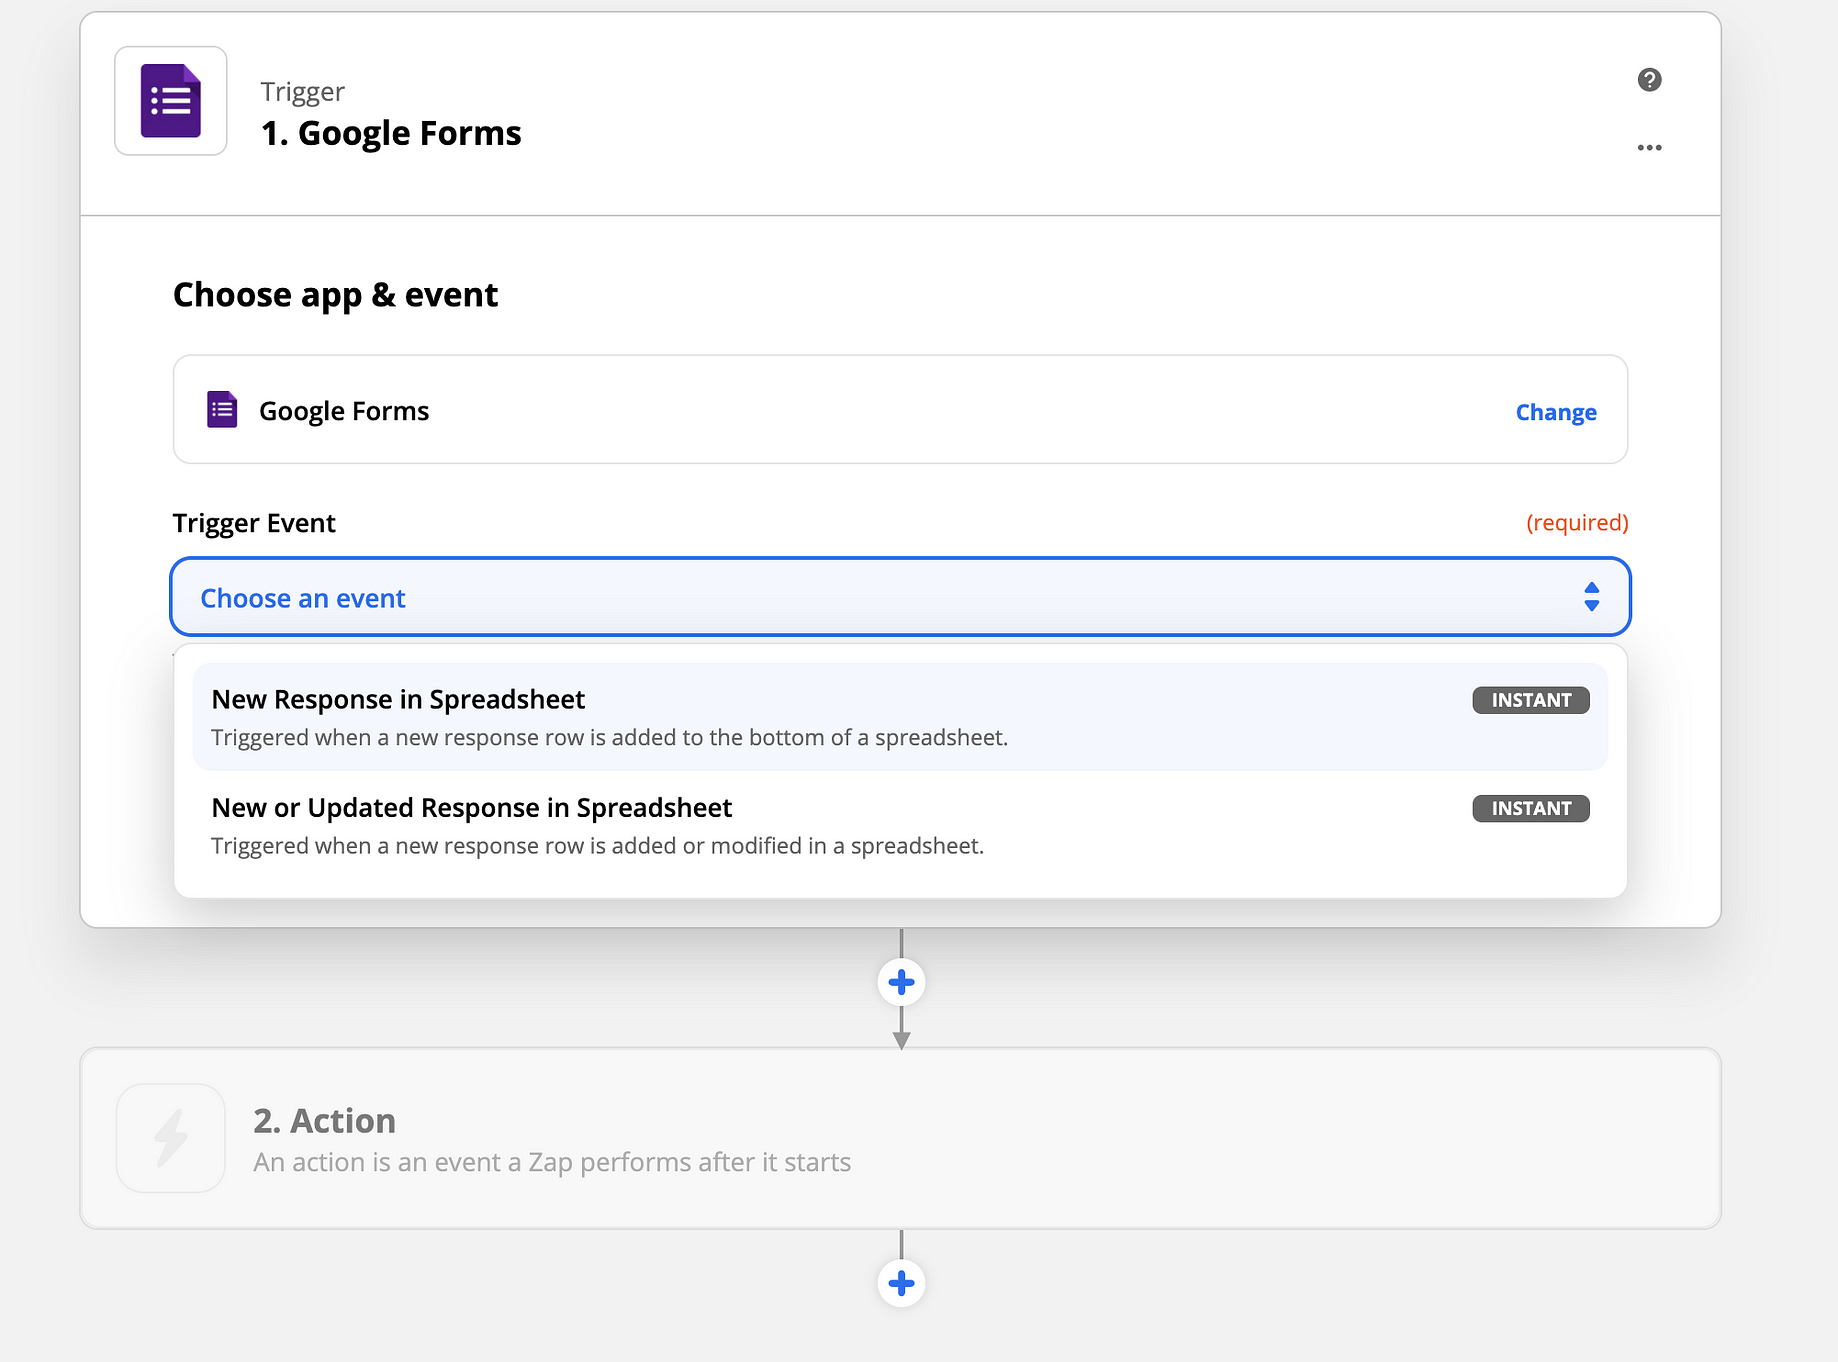
Task: Click 'An action is an event a Zap performs' text
Action: click(552, 1162)
